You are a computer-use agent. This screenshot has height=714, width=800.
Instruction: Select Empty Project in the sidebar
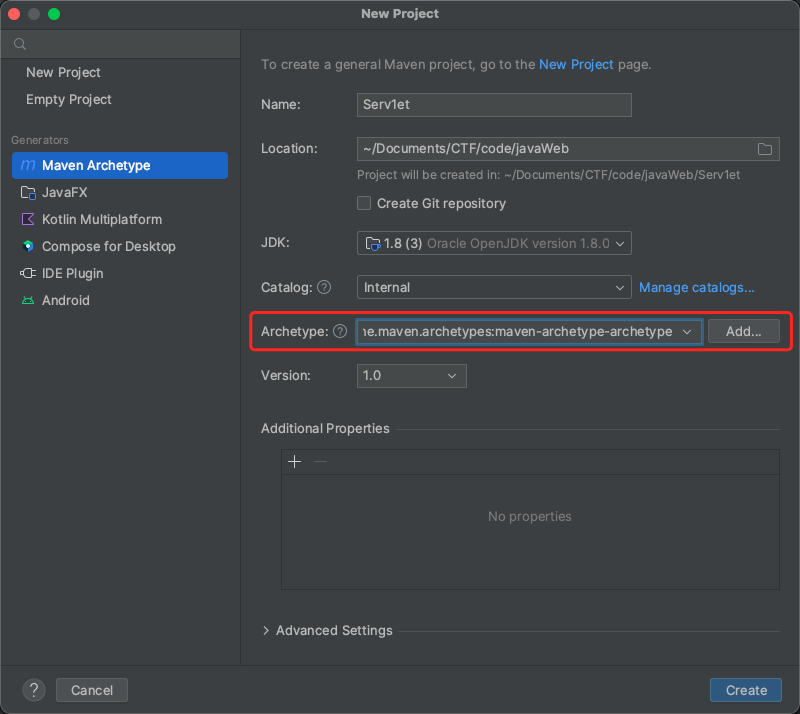point(69,100)
